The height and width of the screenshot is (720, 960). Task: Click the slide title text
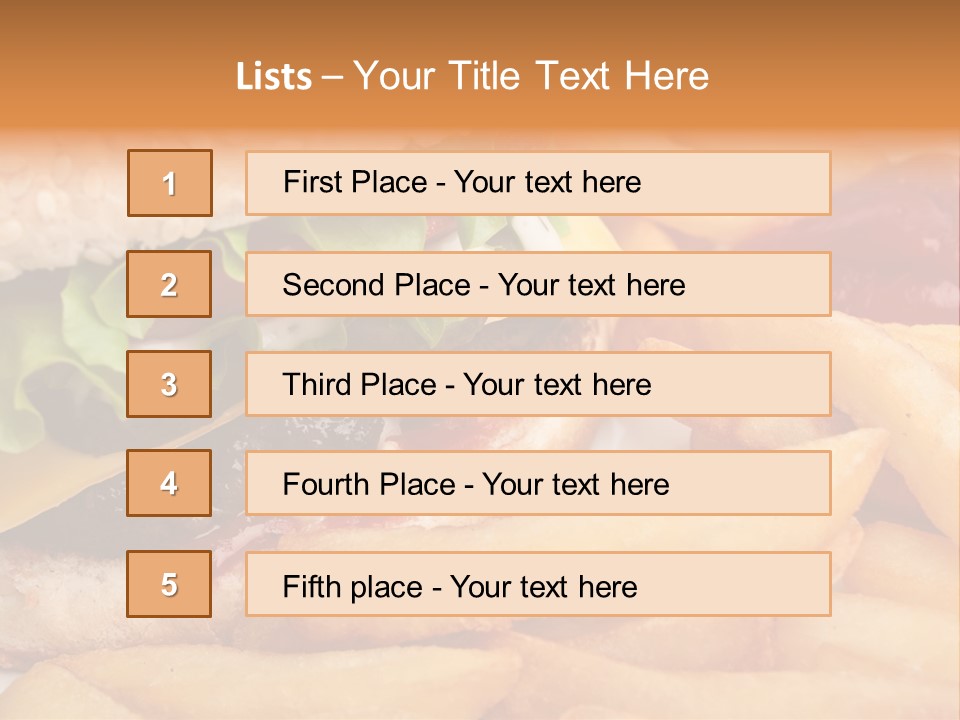473,76
